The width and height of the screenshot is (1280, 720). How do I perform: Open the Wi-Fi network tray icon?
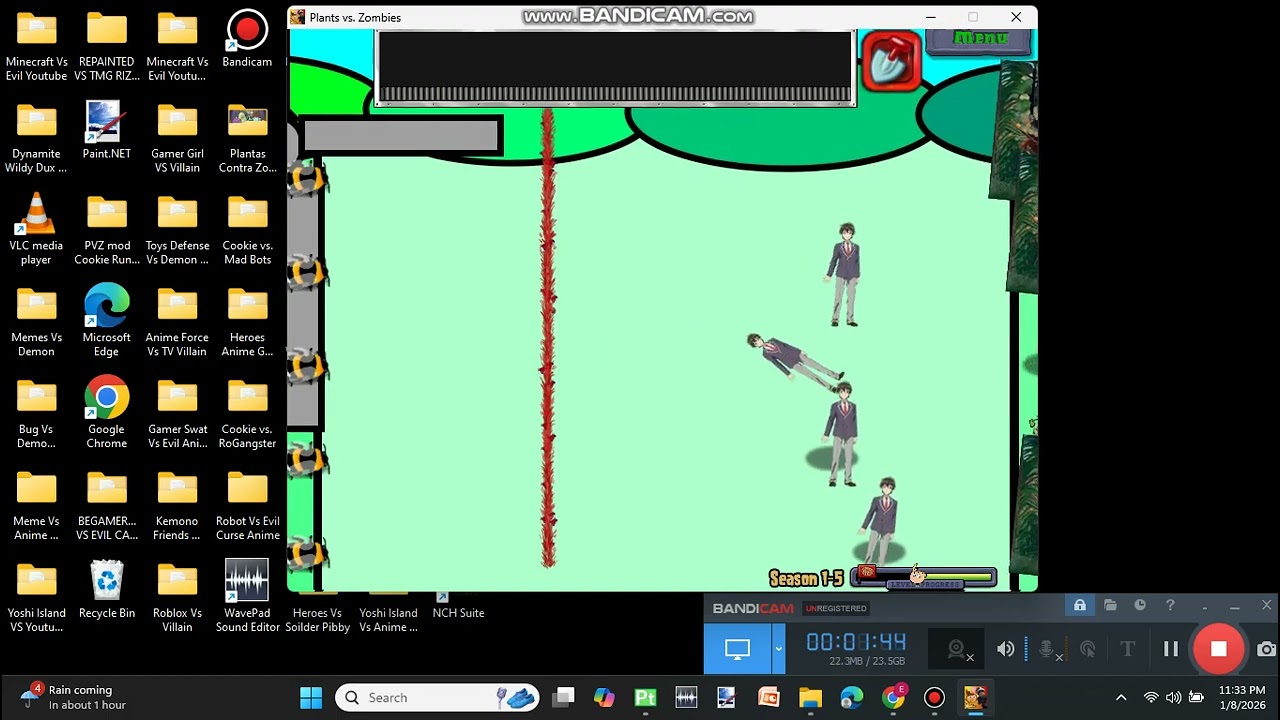[x=1151, y=698]
